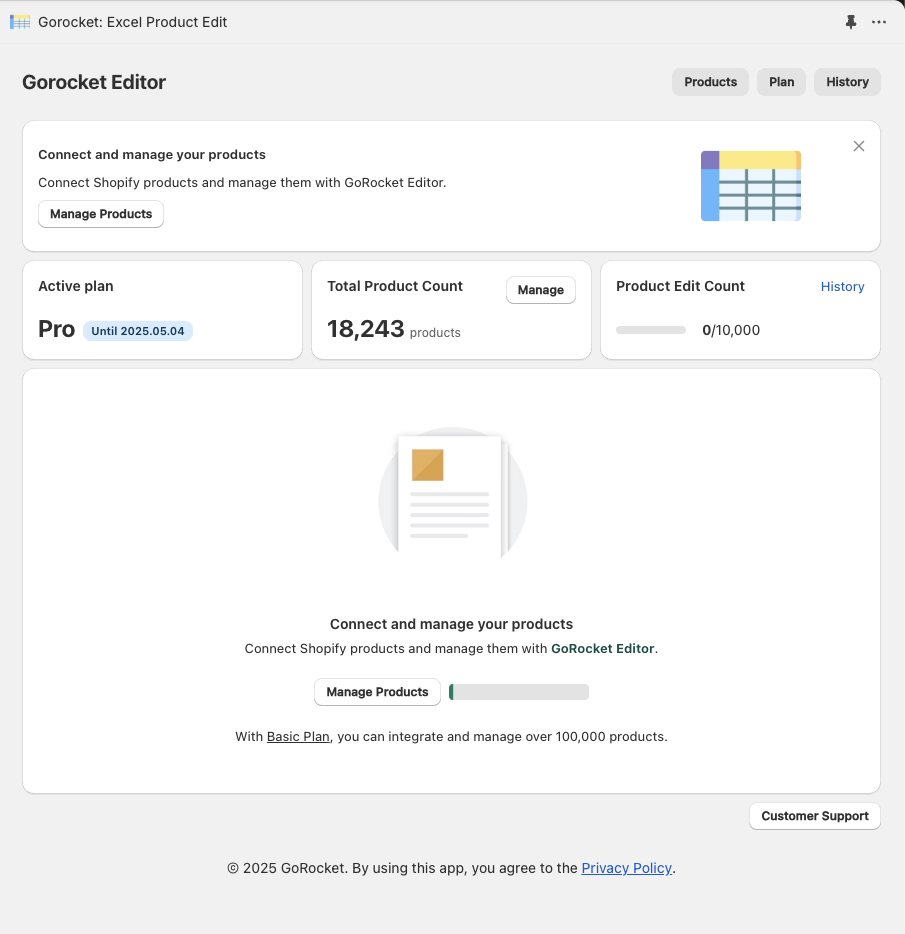Contact Customer Support

coord(814,816)
